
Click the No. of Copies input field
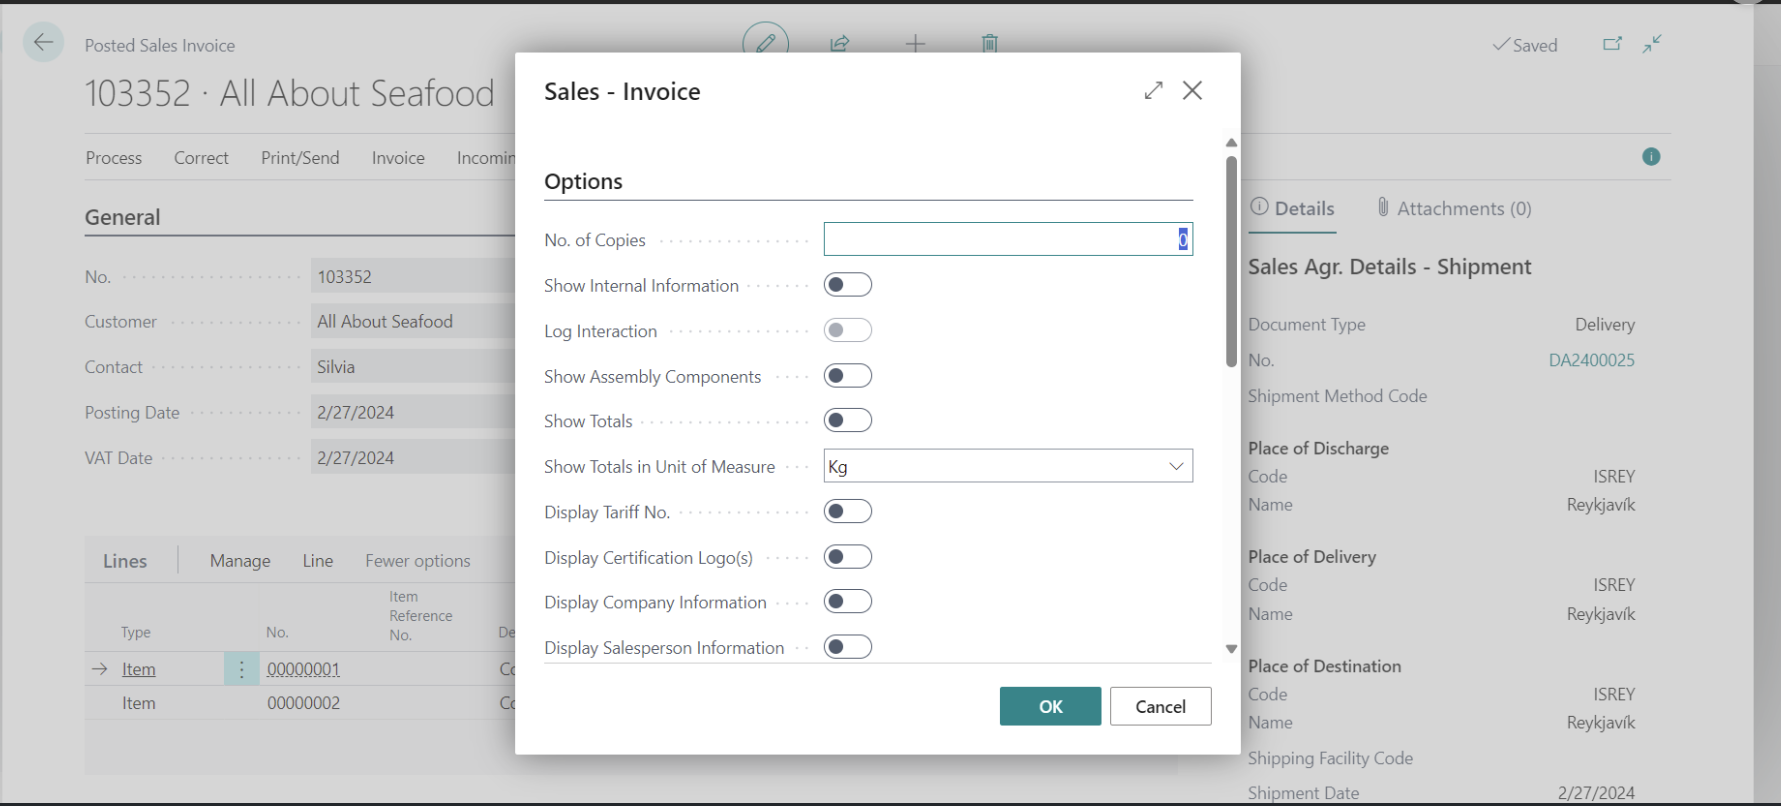pyautogui.click(x=1006, y=239)
